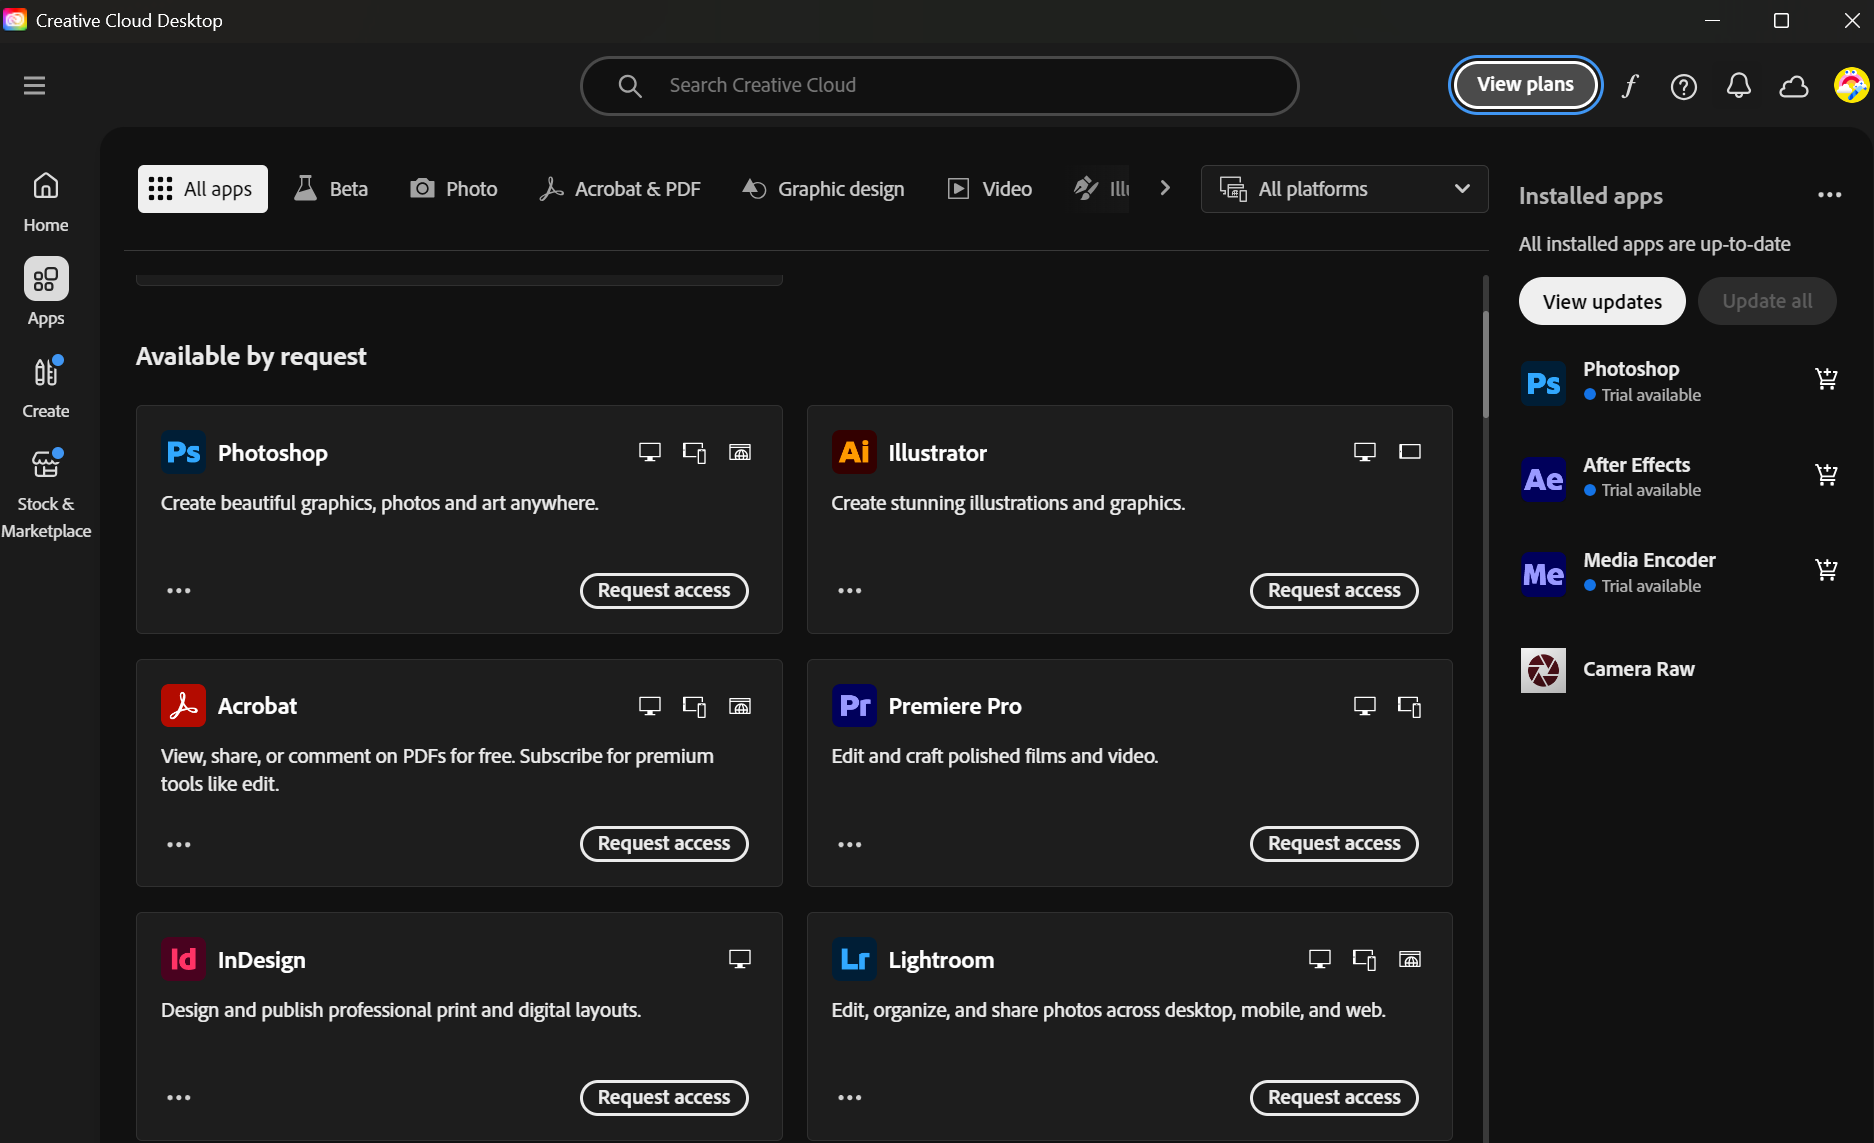The width and height of the screenshot is (1874, 1143).
Task: Open the notifications bell
Action: click(x=1739, y=86)
